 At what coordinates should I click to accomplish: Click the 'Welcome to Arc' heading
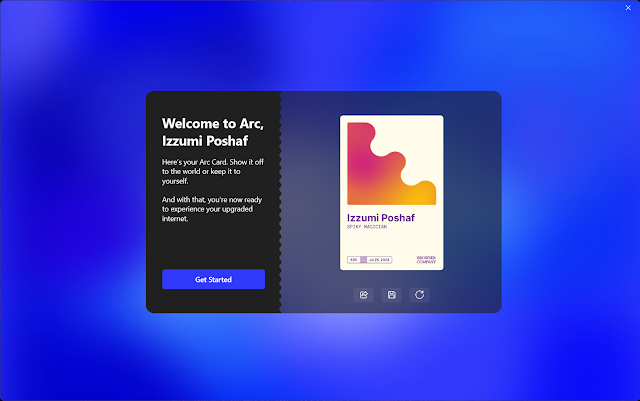click(213, 132)
